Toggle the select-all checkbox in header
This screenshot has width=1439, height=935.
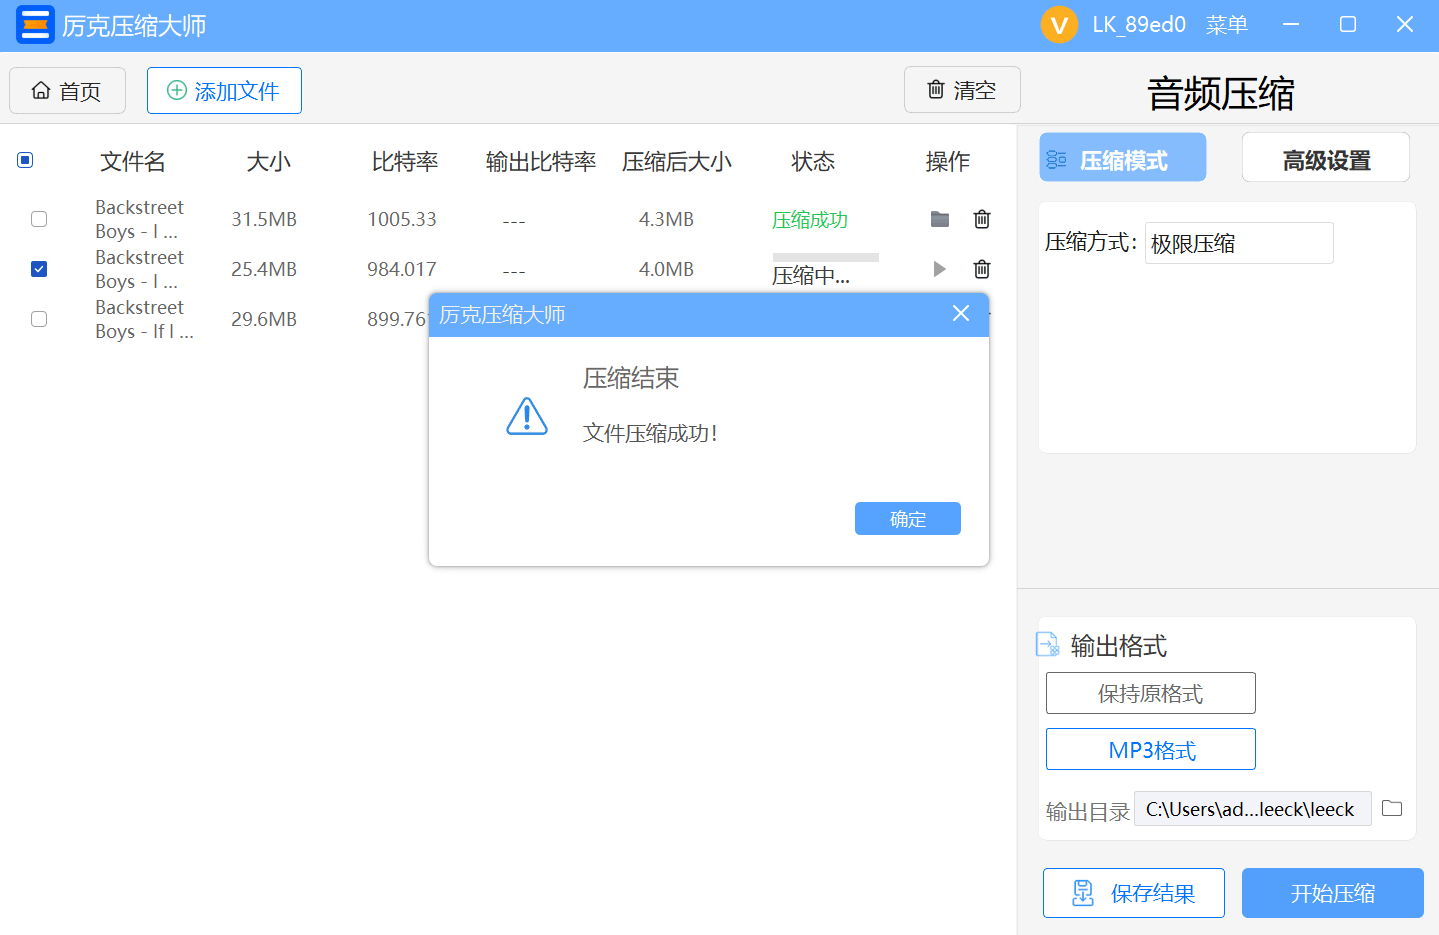[26, 160]
